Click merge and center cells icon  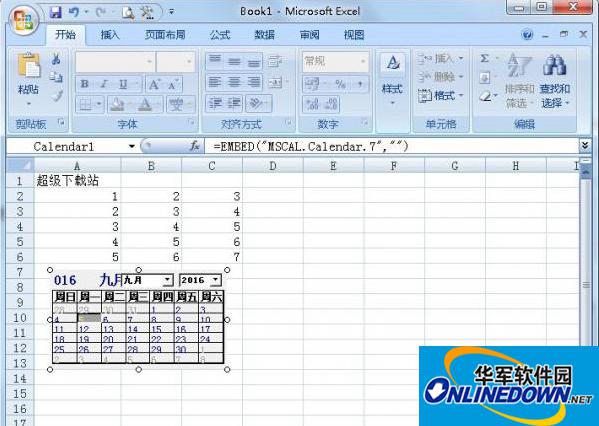click(x=275, y=82)
